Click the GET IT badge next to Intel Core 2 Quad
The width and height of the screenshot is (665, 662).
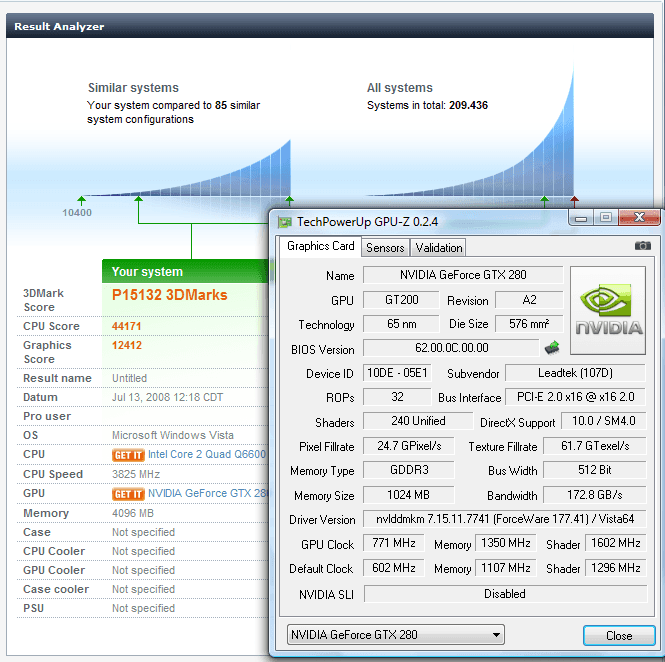[128, 455]
